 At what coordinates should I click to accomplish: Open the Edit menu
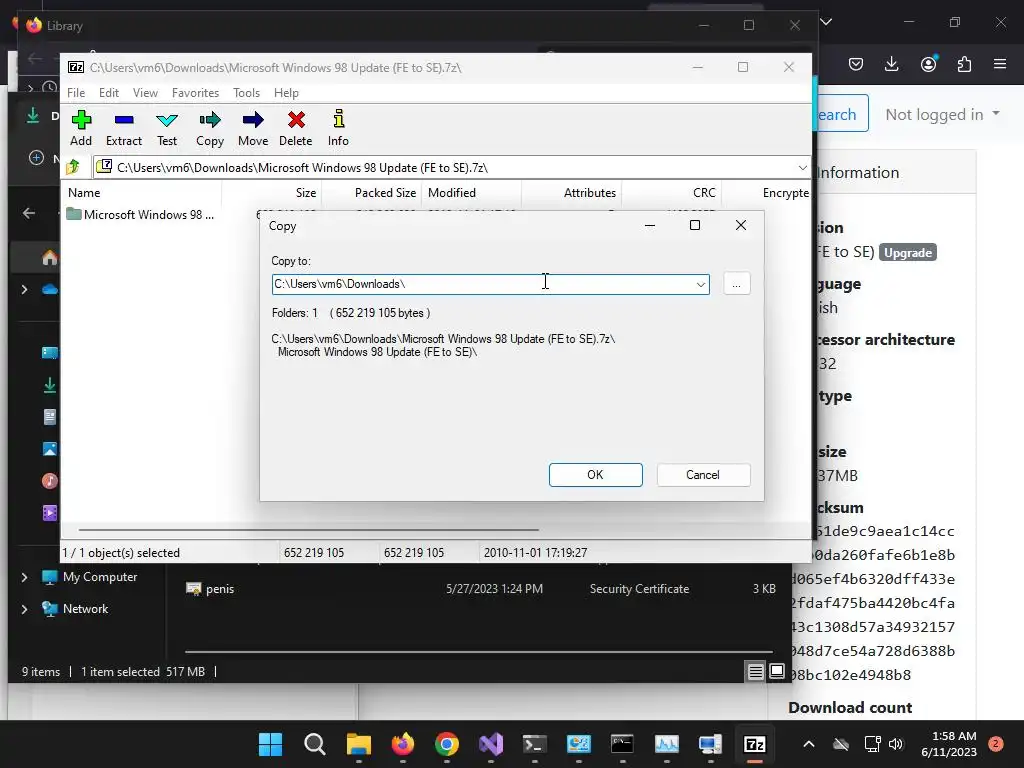(x=108, y=93)
